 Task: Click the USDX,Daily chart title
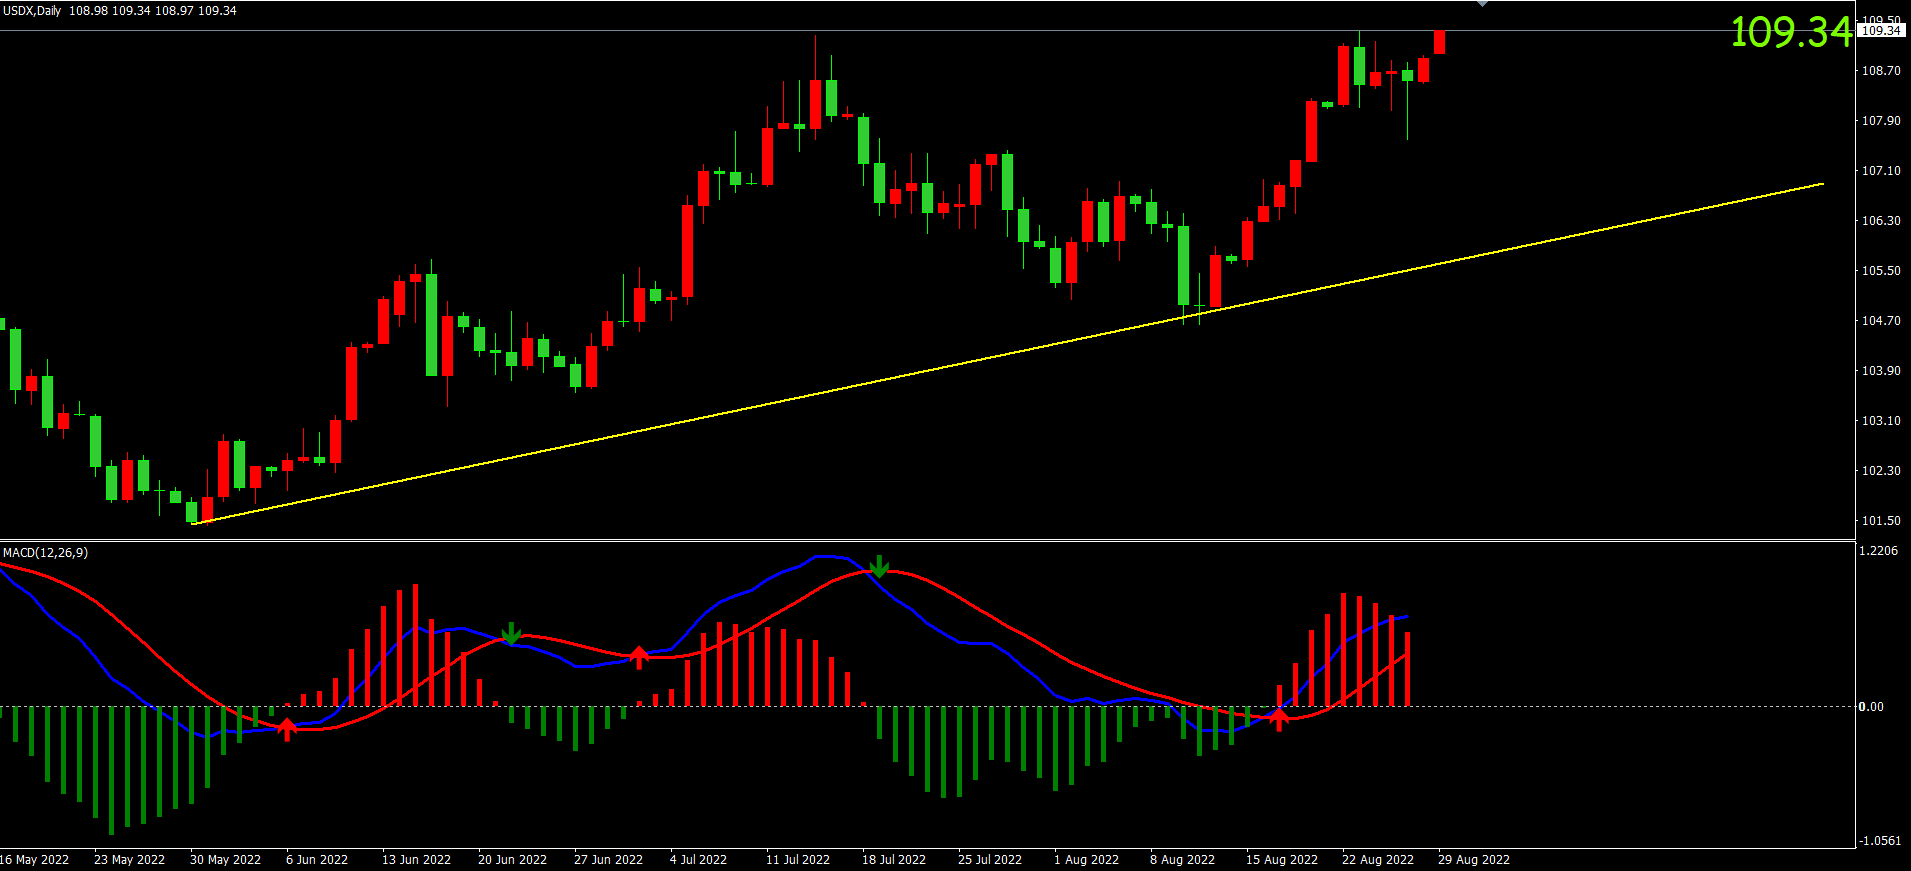pyautogui.click(x=32, y=10)
